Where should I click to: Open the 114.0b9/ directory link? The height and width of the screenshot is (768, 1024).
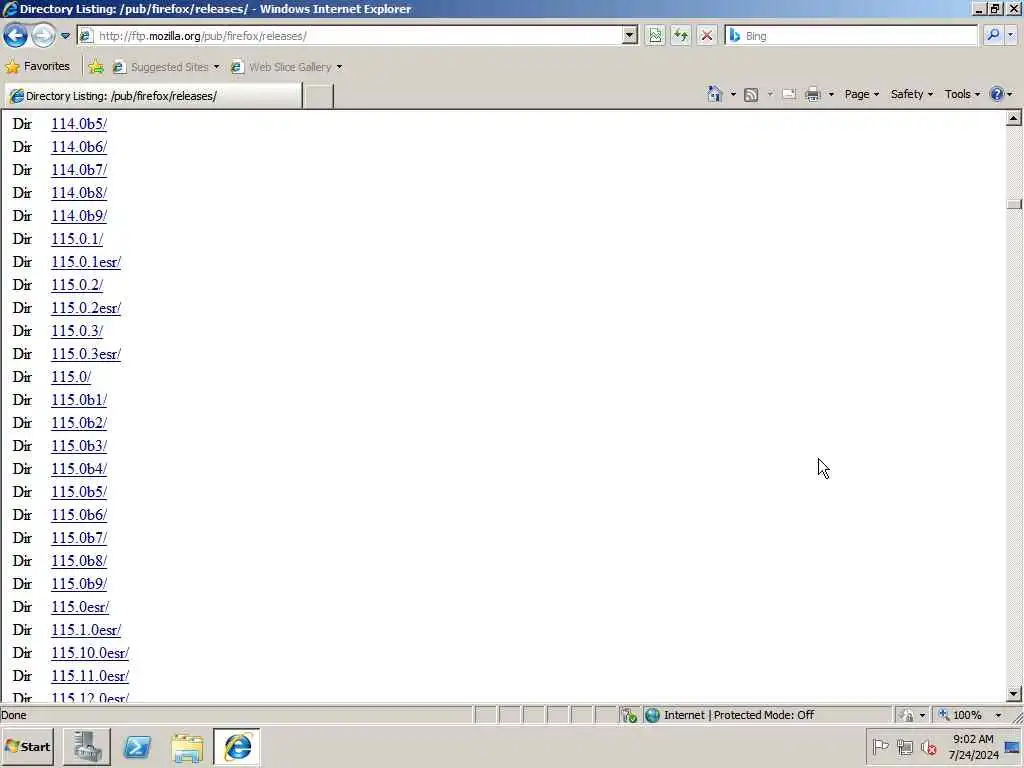point(79,216)
